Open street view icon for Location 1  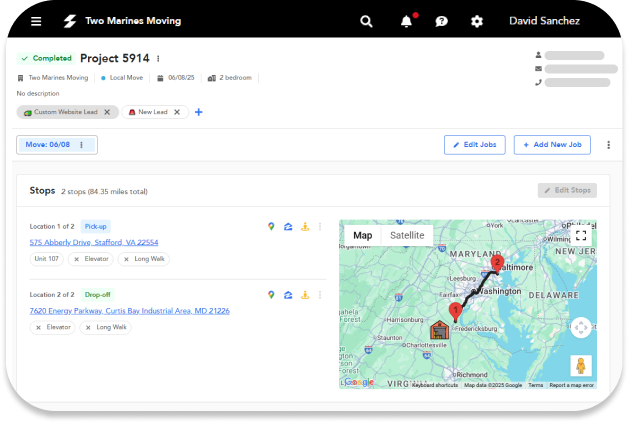click(305, 227)
